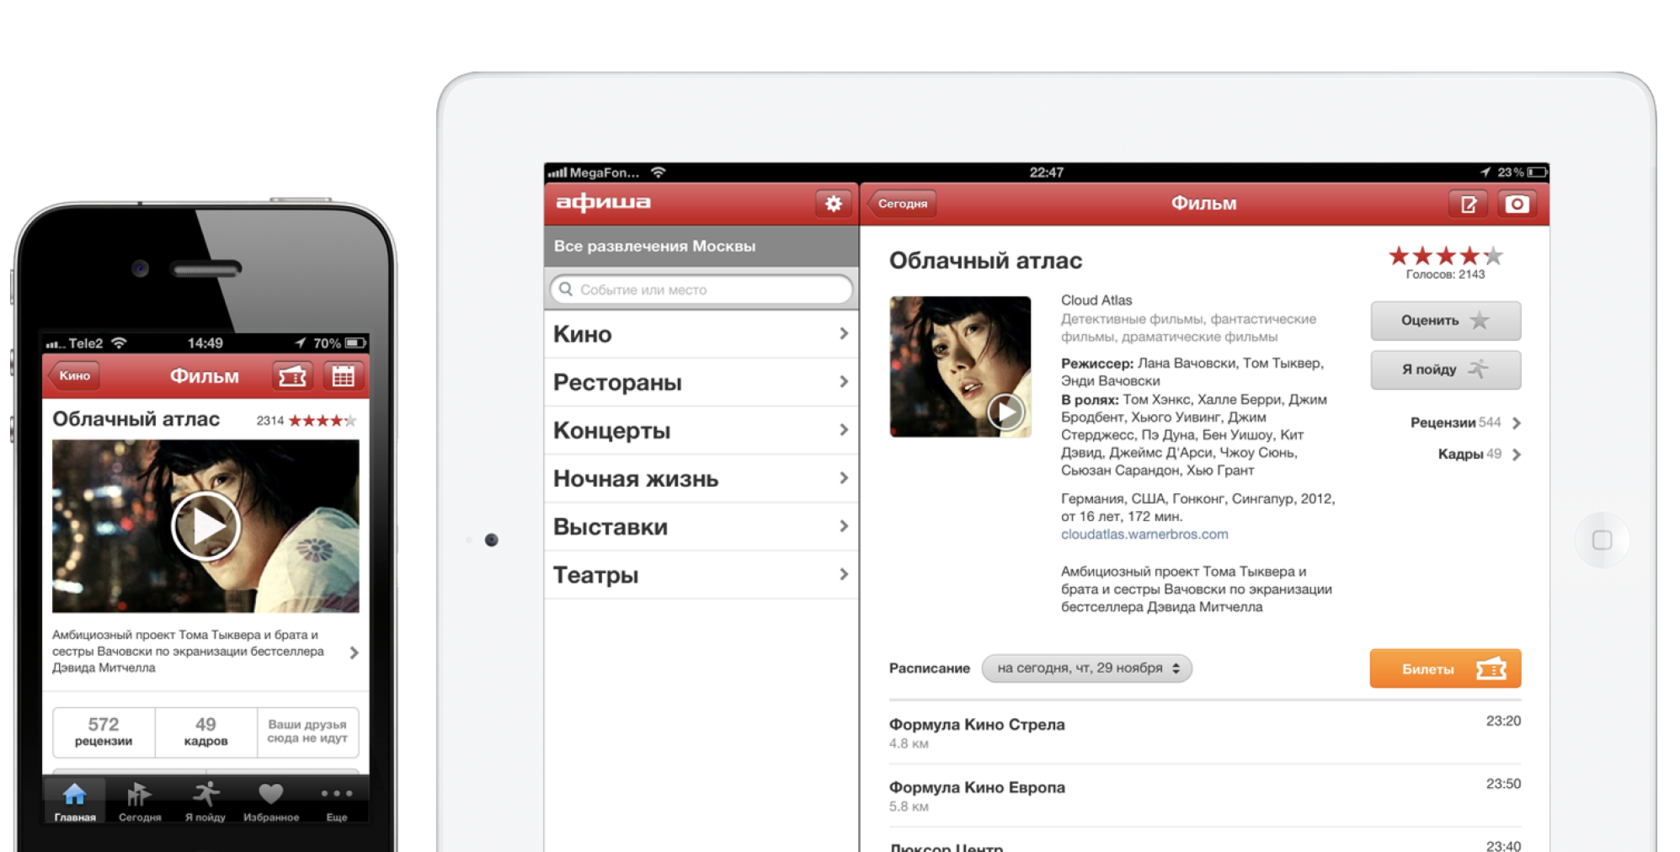Select Формула Кино Стрела showtime row

pos(1205,733)
